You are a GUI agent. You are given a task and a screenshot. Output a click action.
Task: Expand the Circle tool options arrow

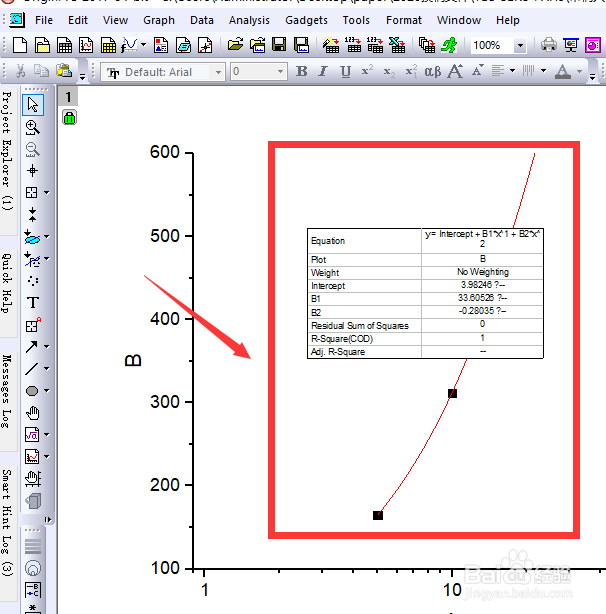[x=47, y=391]
